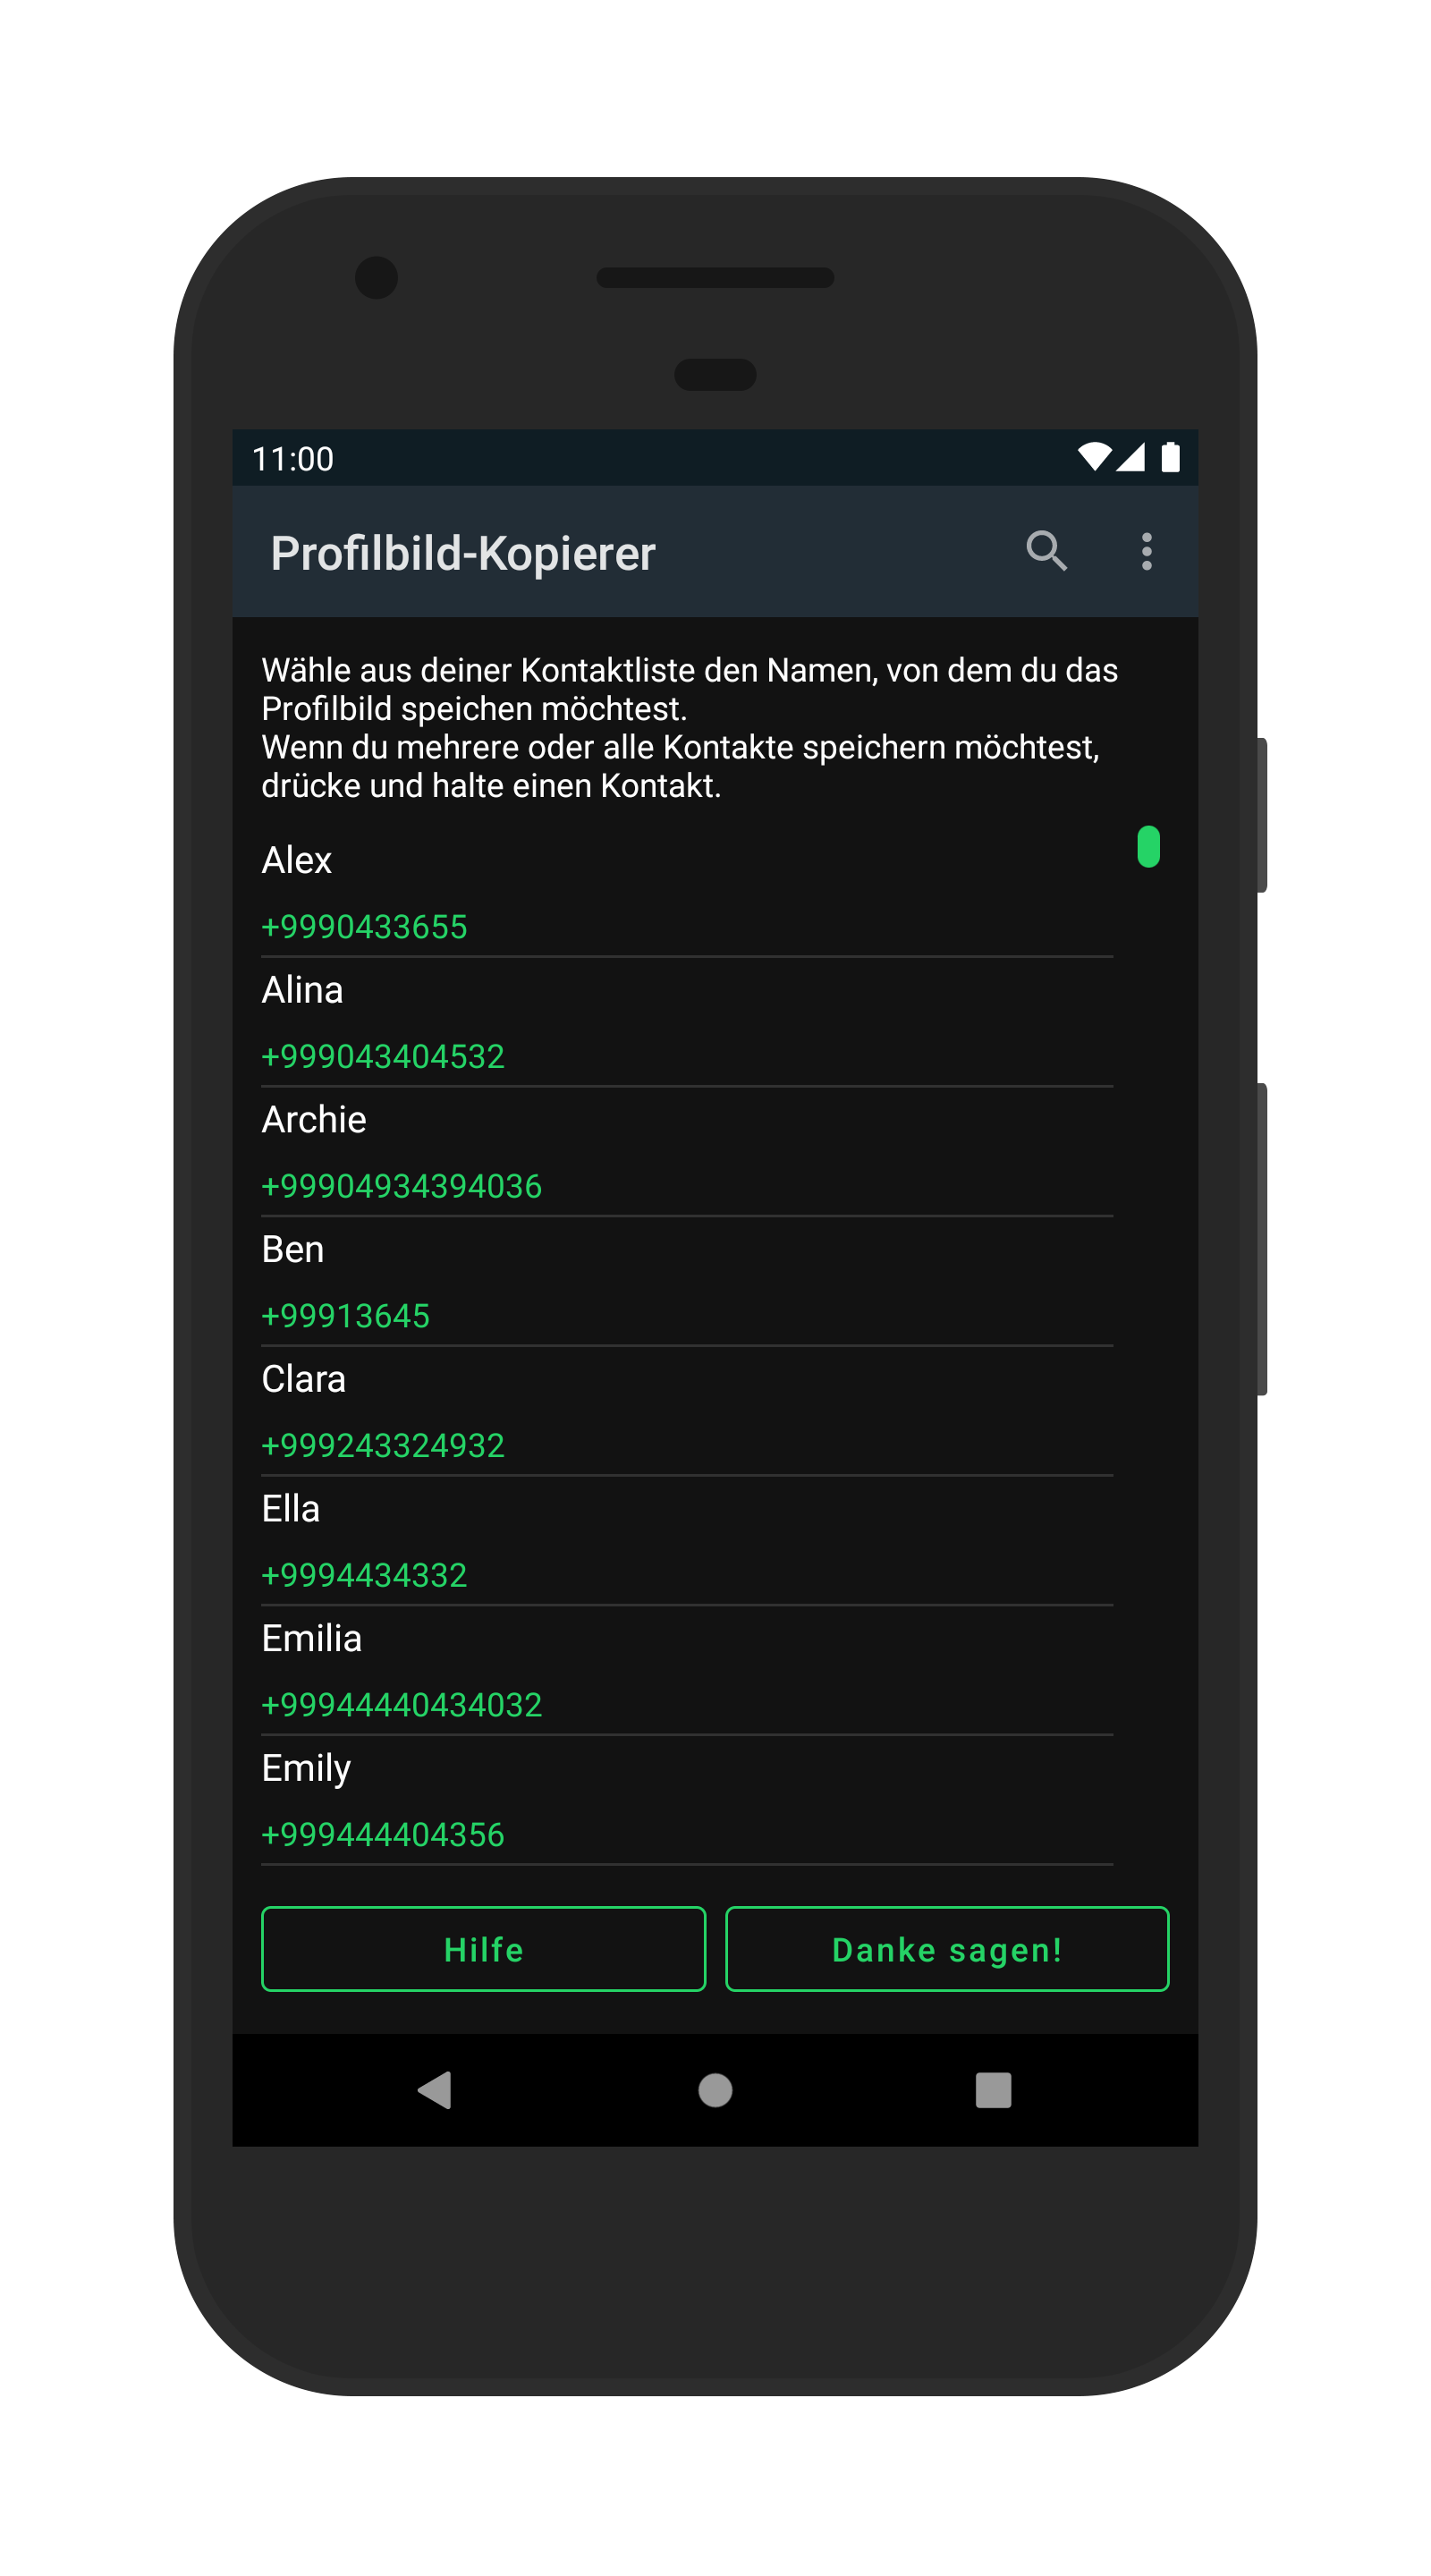Tap the recent apps square button
This screenshot has width=1431, height=2576.
993,2089
